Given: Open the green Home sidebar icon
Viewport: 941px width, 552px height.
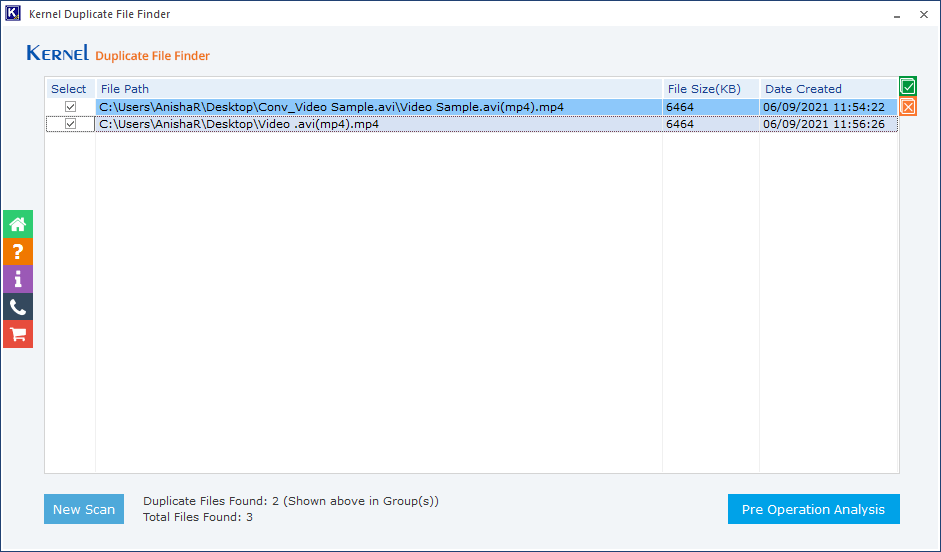Looking at the screenshot, I should coord(18,224).
